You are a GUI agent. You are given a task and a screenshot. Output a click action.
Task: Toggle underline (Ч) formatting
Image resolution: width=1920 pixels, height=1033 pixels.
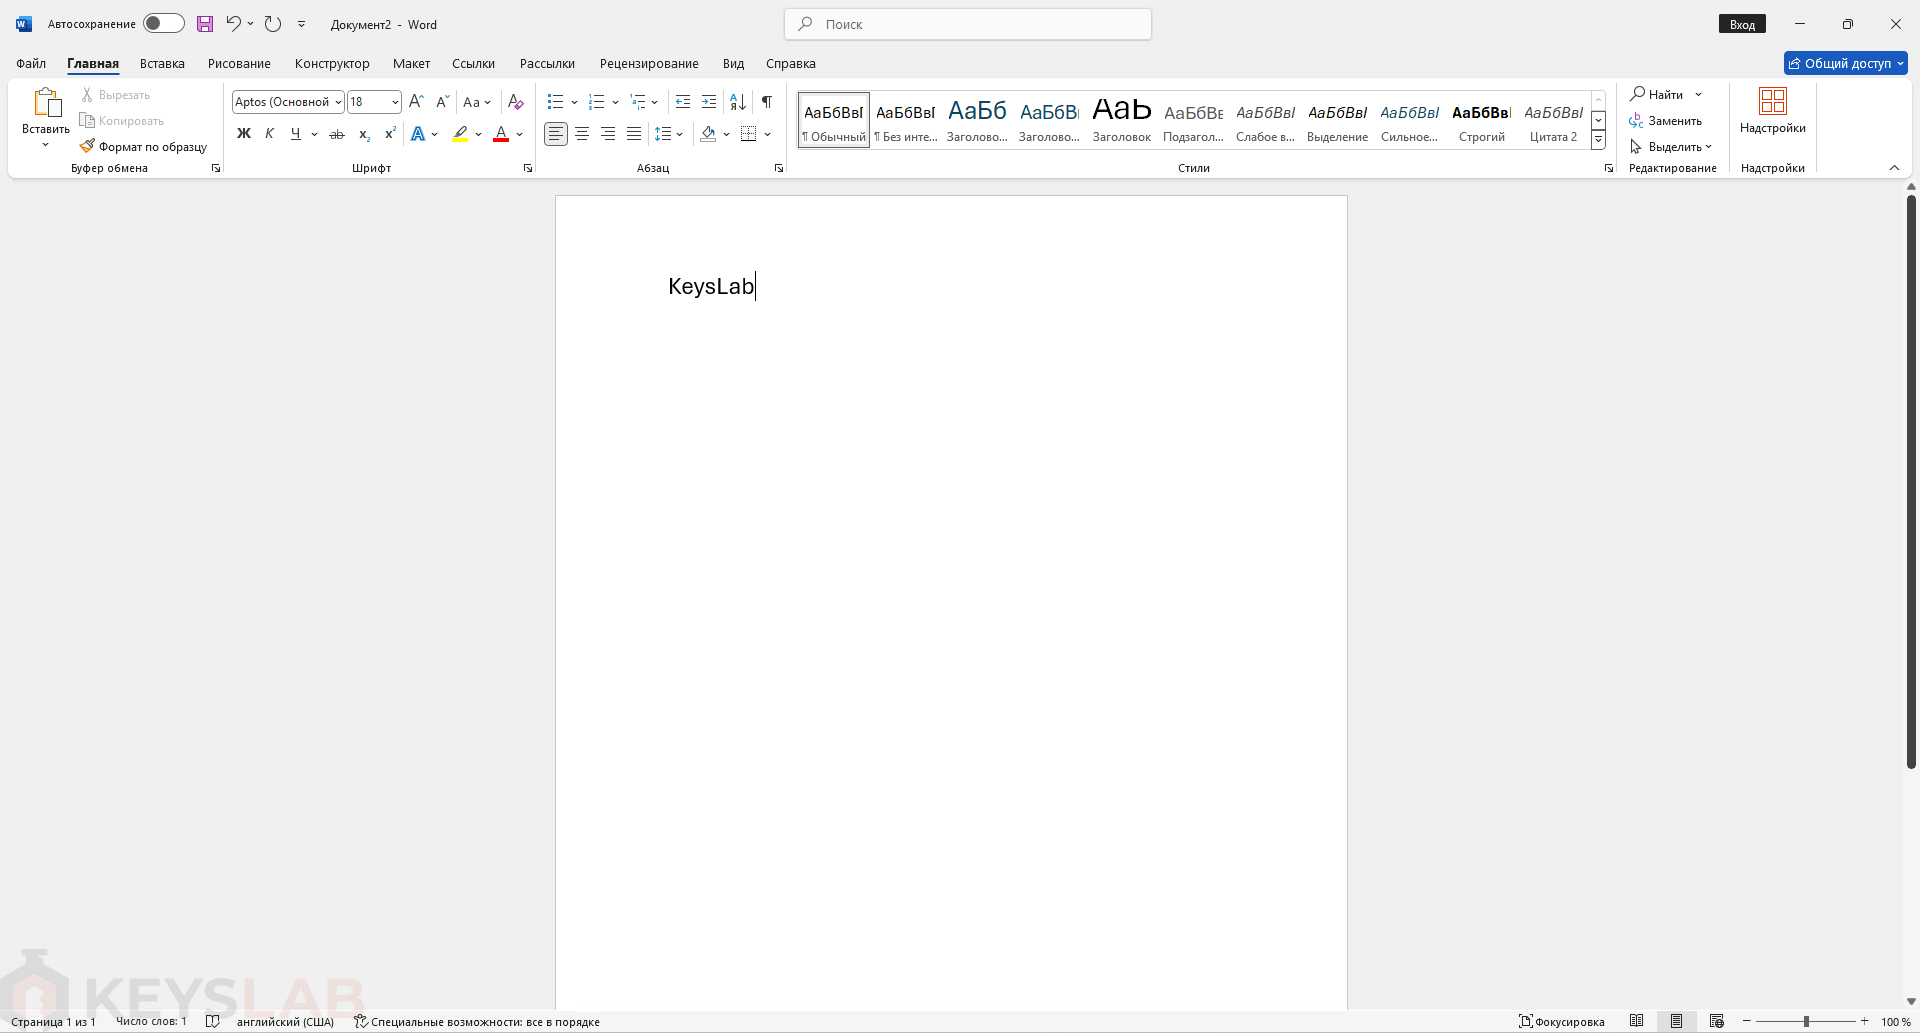tap(295, 134)
